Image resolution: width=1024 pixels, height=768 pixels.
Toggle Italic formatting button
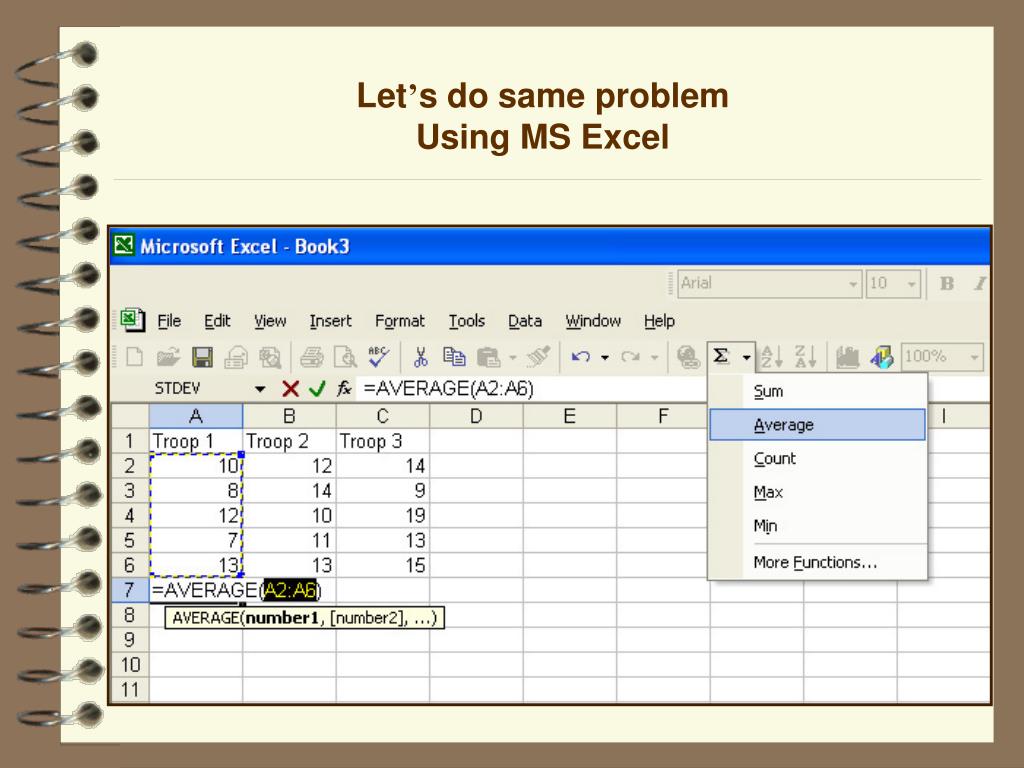pos(980,283)
